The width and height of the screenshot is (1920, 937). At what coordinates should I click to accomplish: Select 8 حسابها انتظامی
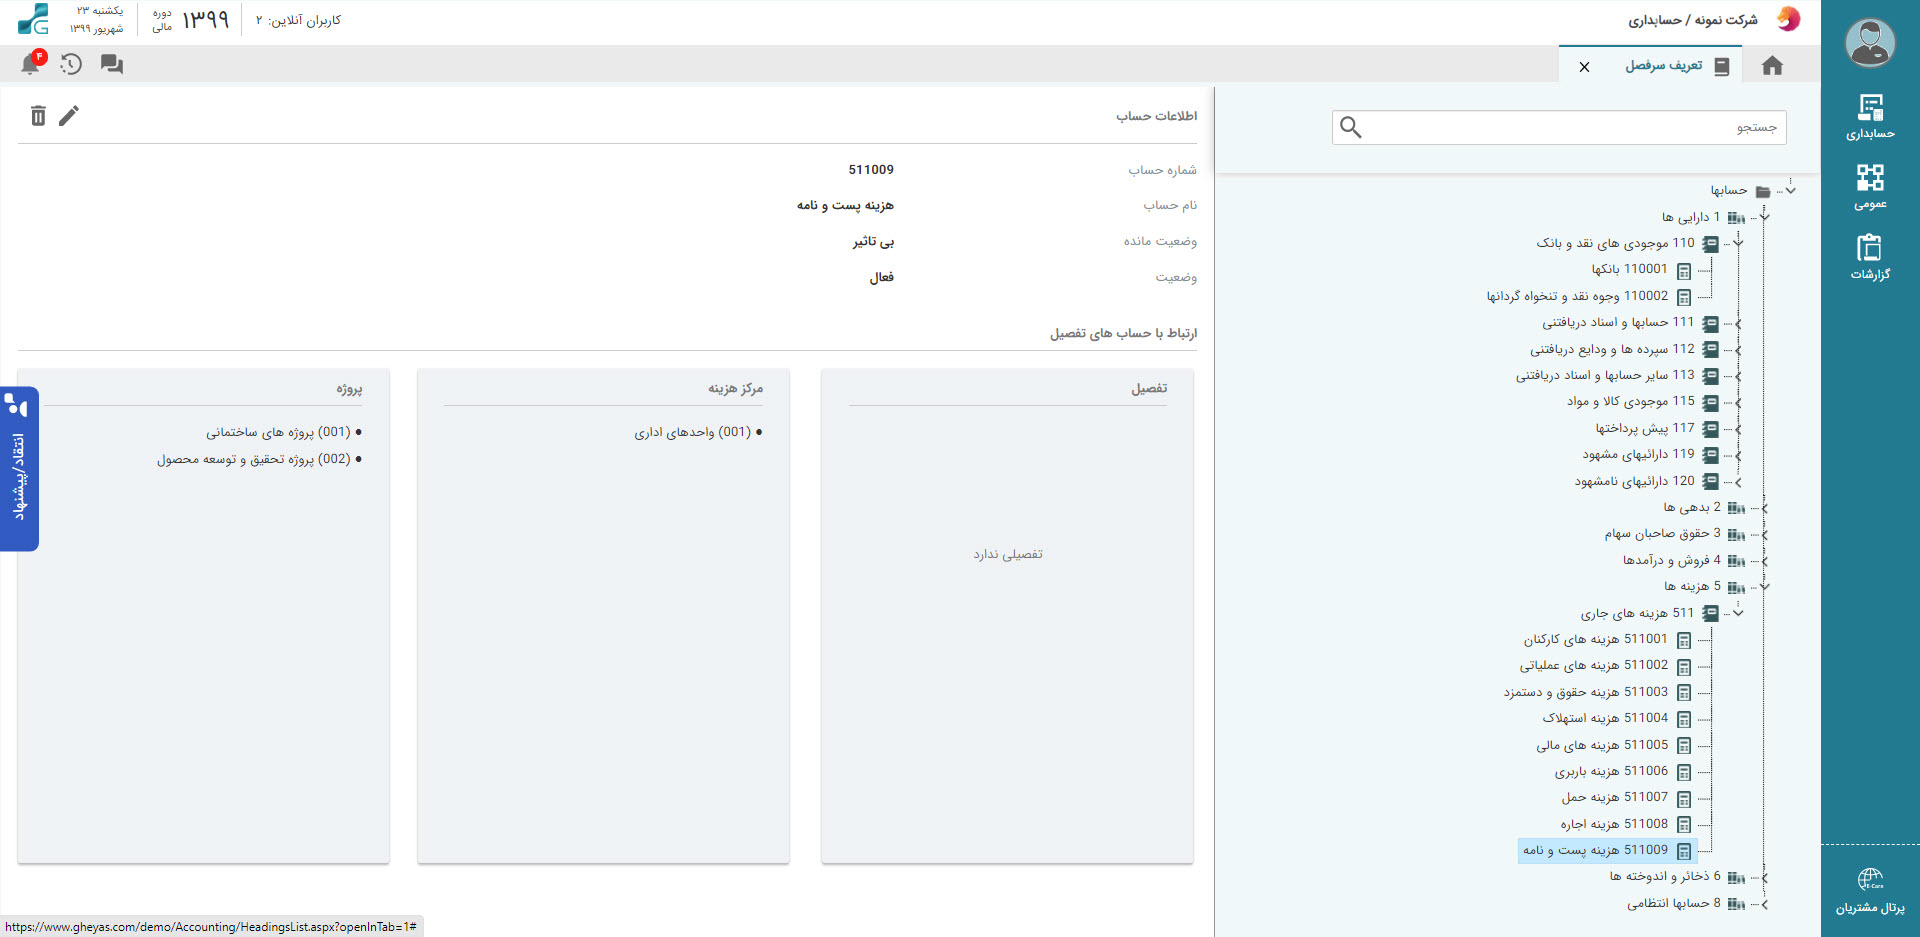point(1674,903)
